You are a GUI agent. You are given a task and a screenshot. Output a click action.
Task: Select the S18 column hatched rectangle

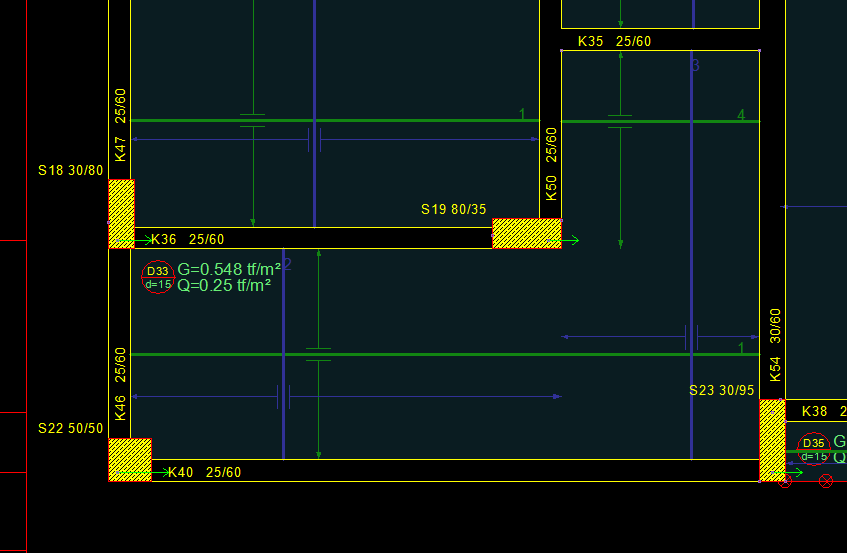click(x=121, y=214)
